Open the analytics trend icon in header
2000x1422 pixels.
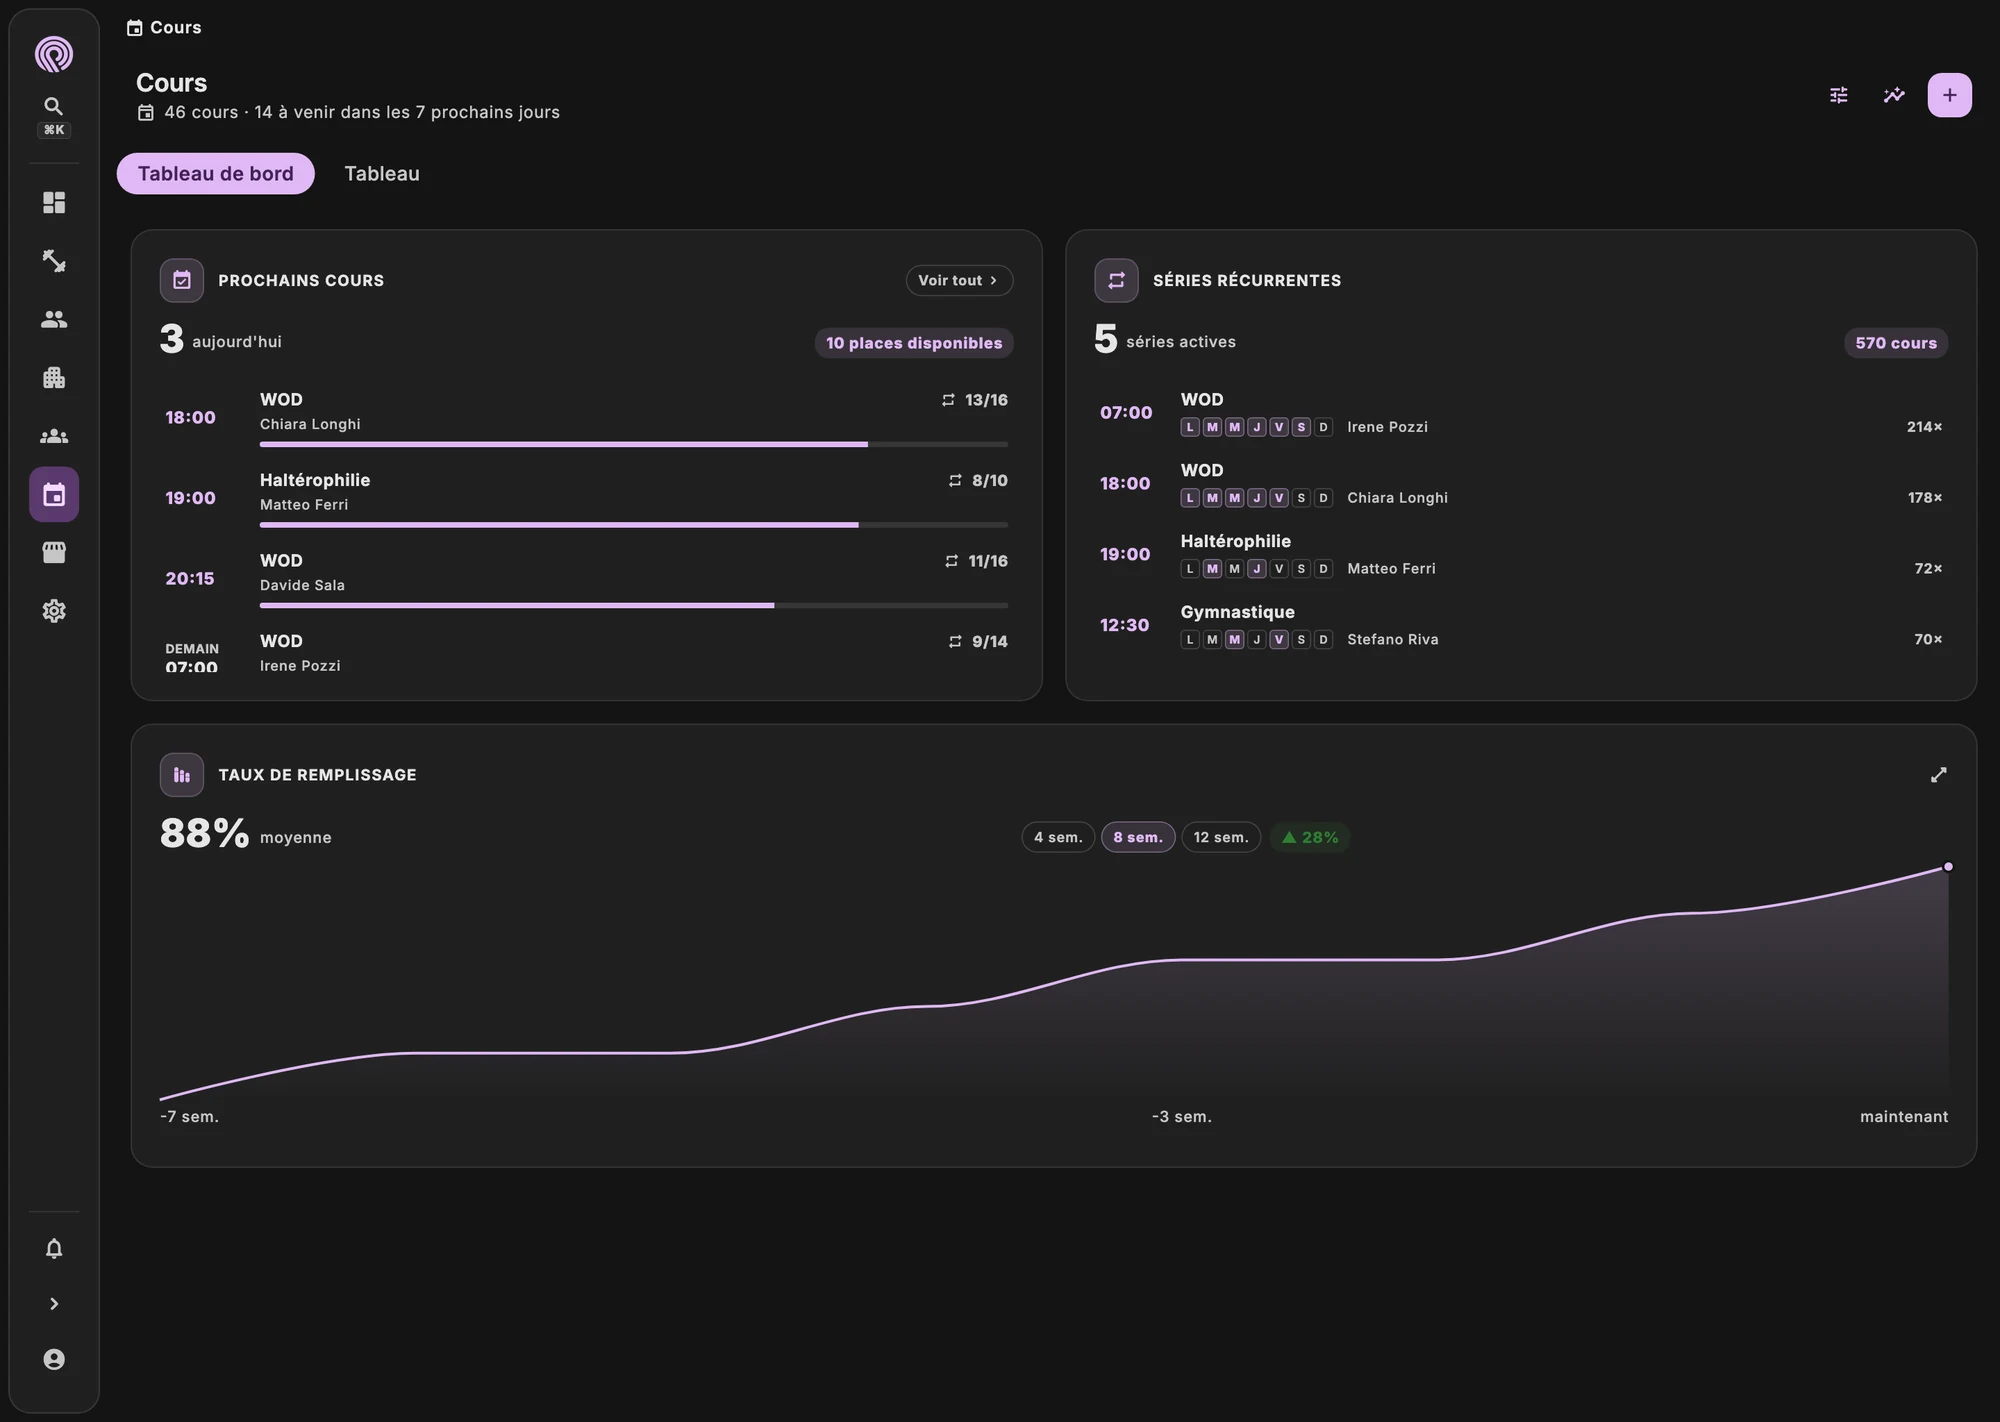1894,95
